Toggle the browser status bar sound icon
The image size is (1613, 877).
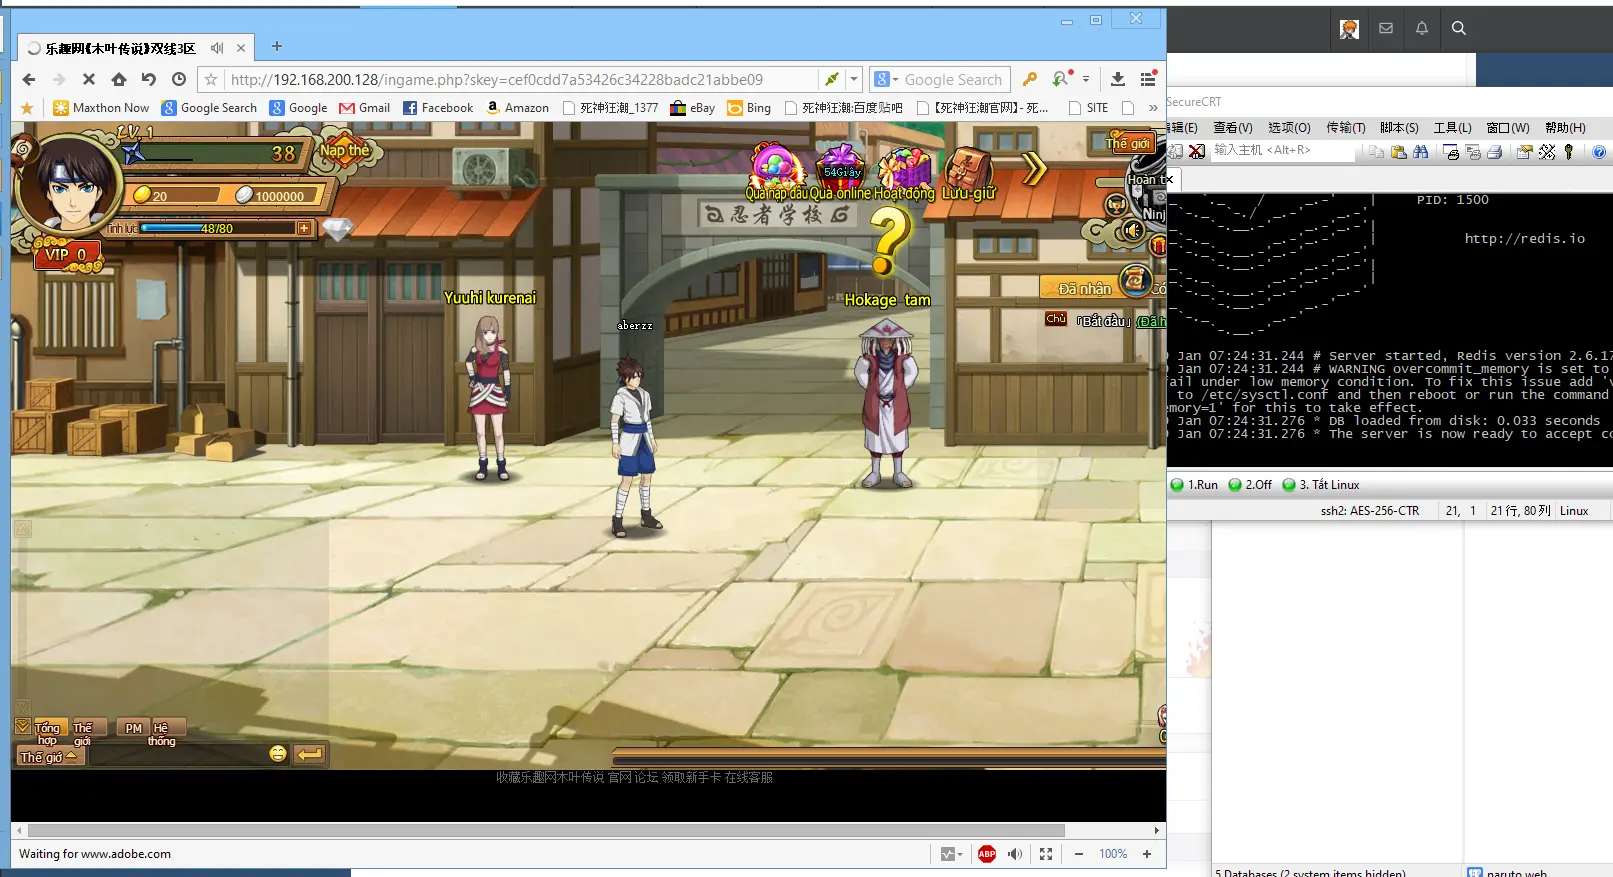[x=1015, y=854]
